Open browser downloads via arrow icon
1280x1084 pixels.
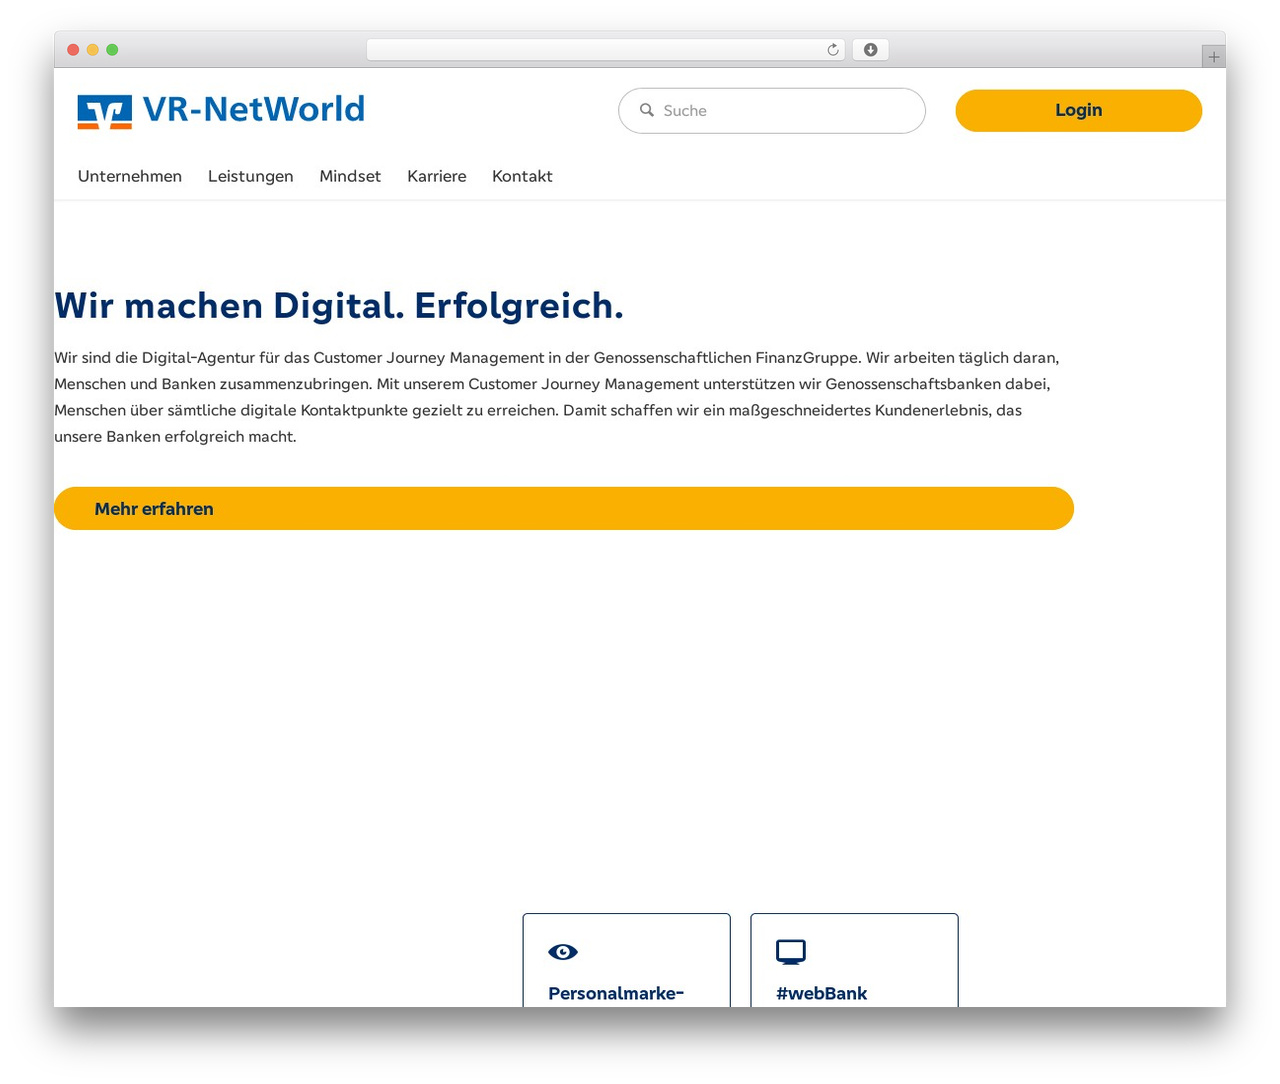(x=870, y=50)
